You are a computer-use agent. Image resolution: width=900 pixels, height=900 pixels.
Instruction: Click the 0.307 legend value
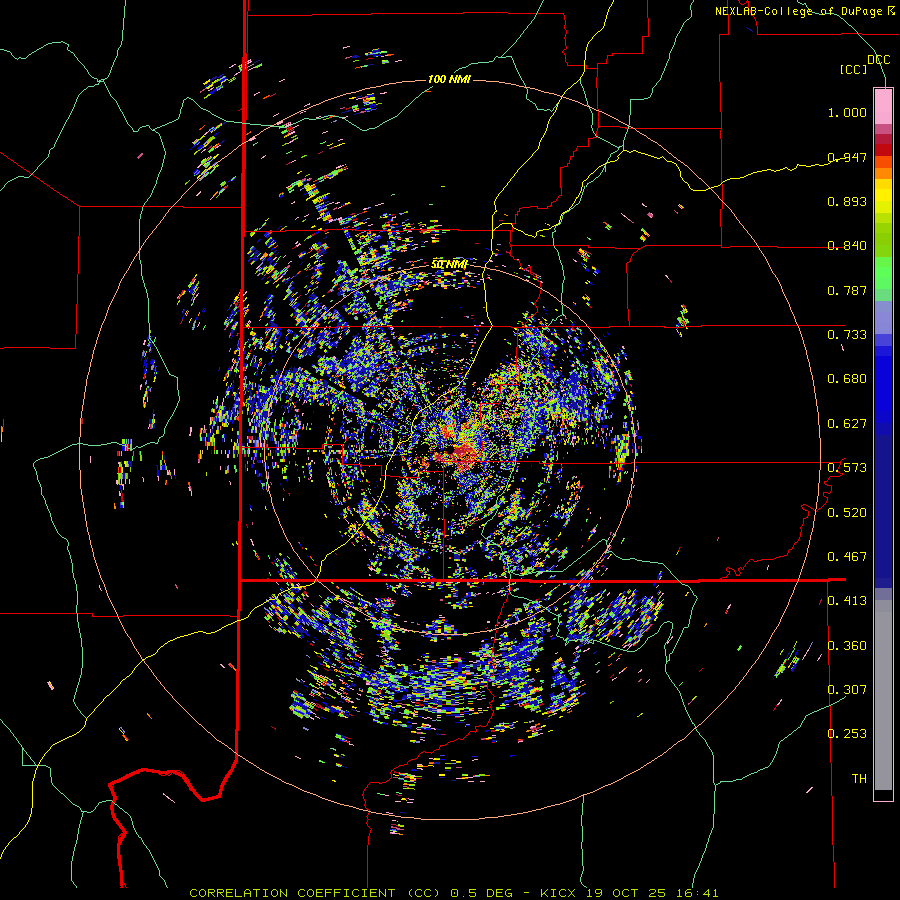point(847,690)
